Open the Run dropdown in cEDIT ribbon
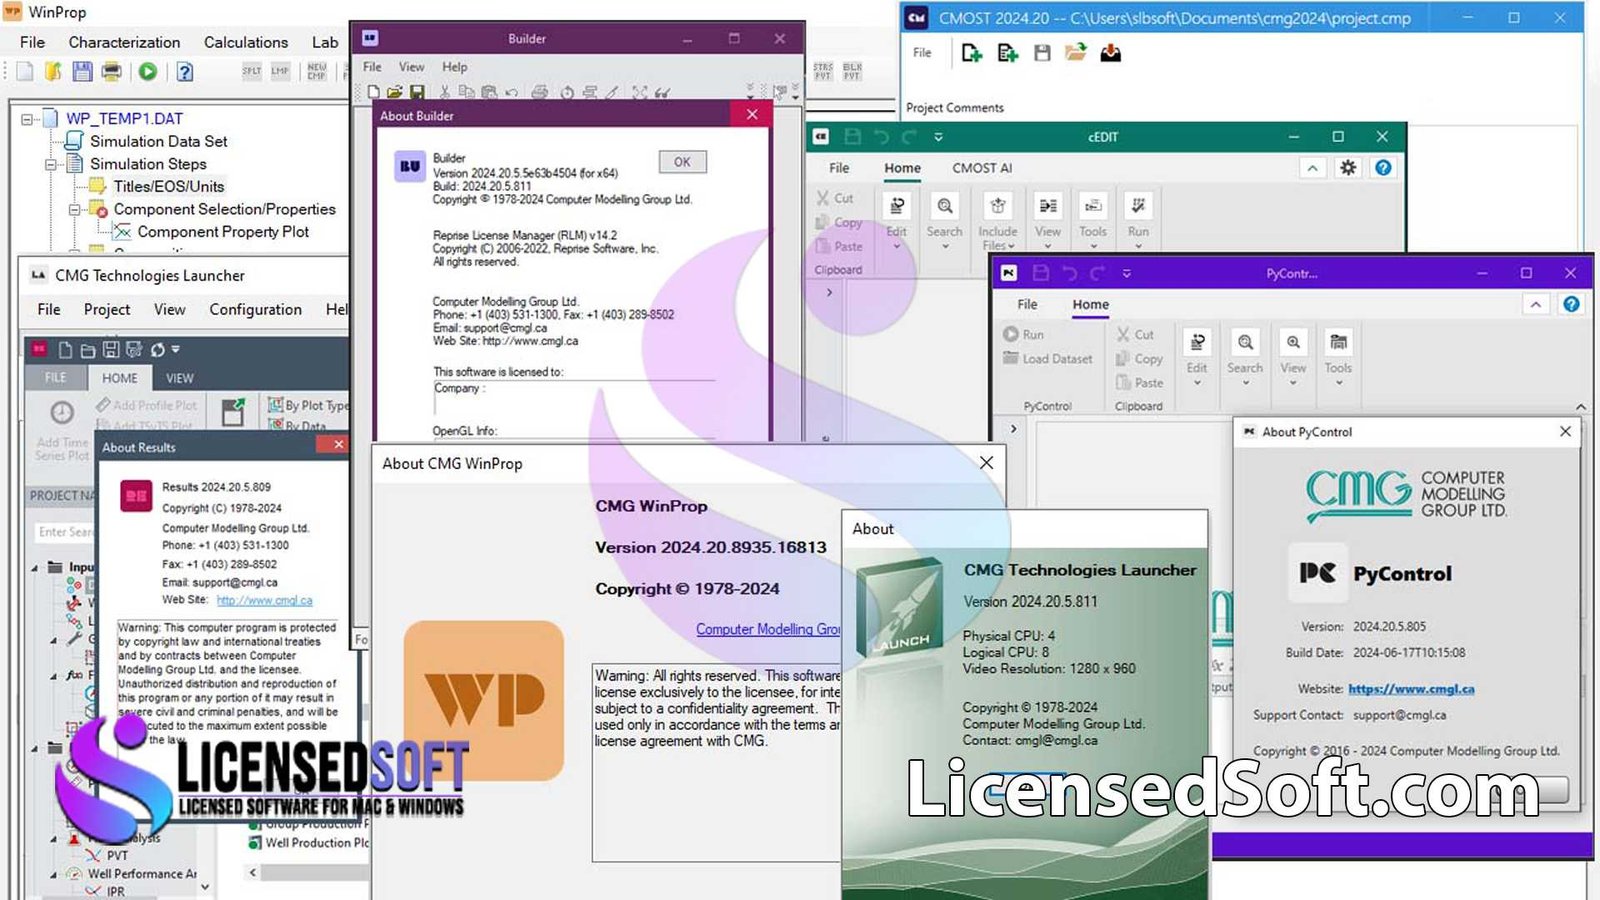The image size is (1600, 900). 1138,221
